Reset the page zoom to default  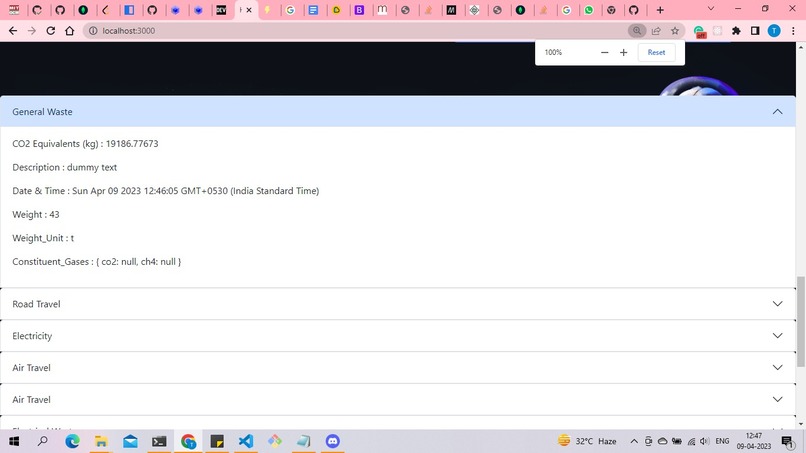[656, 52]
